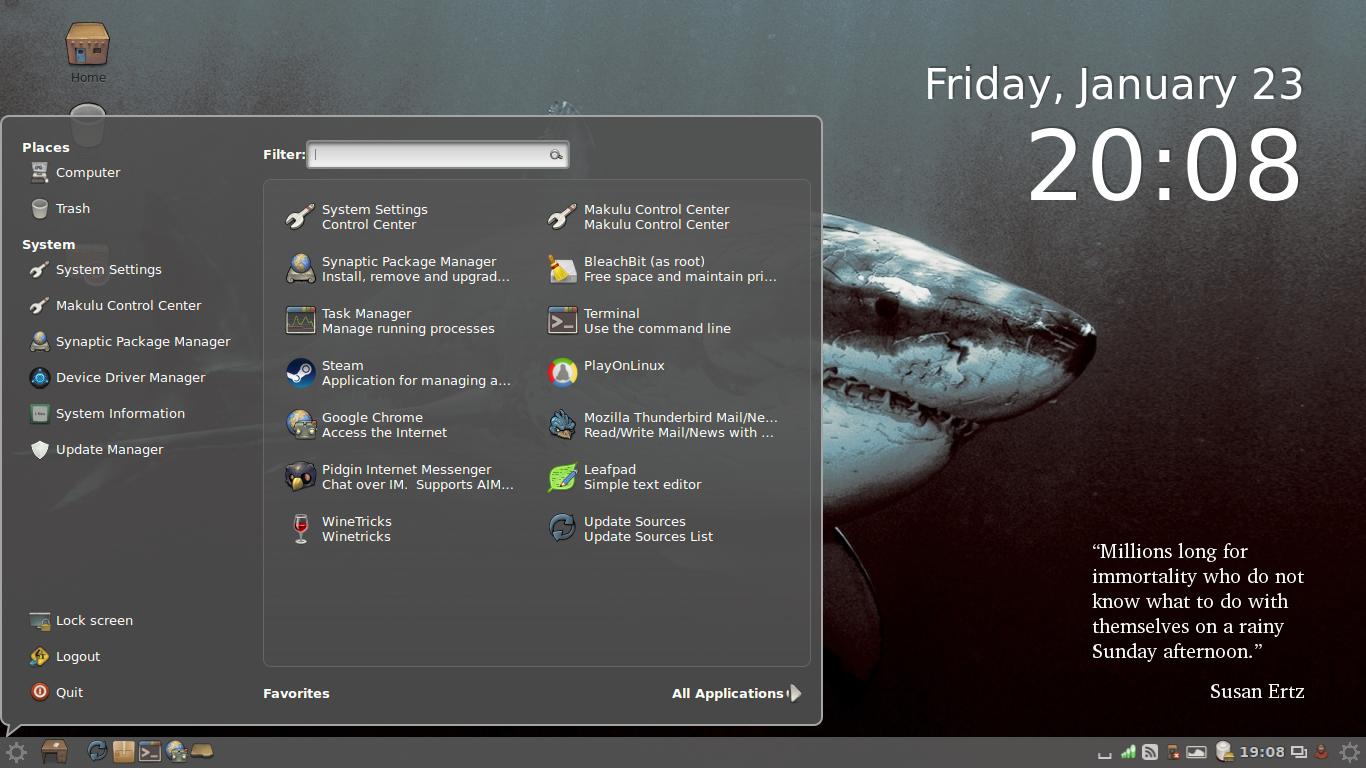Launch the web browser globe on the taskbar

pos(176,752)
